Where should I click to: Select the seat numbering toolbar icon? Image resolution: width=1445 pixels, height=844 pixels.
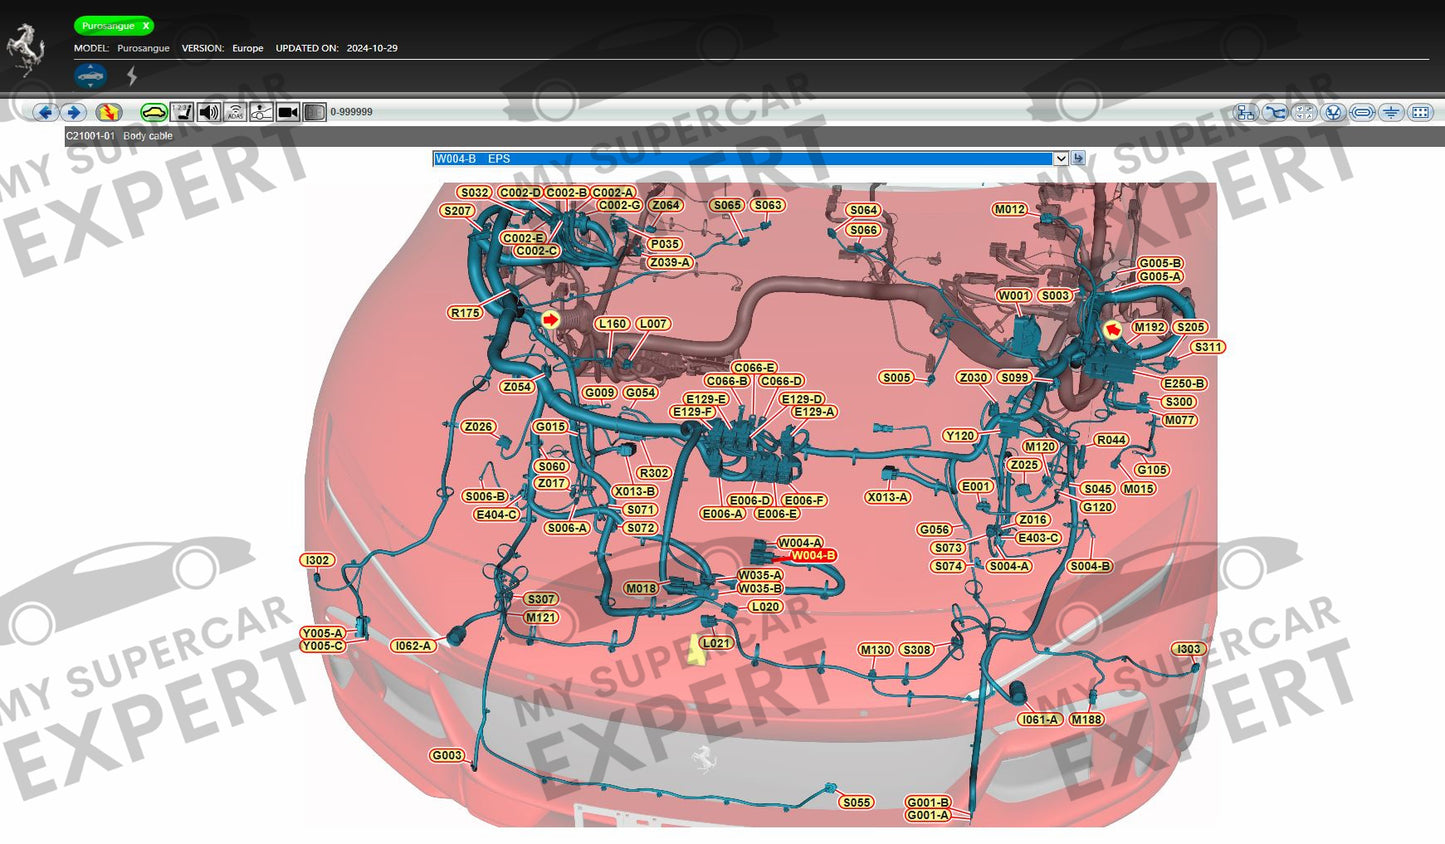(181, 112)
